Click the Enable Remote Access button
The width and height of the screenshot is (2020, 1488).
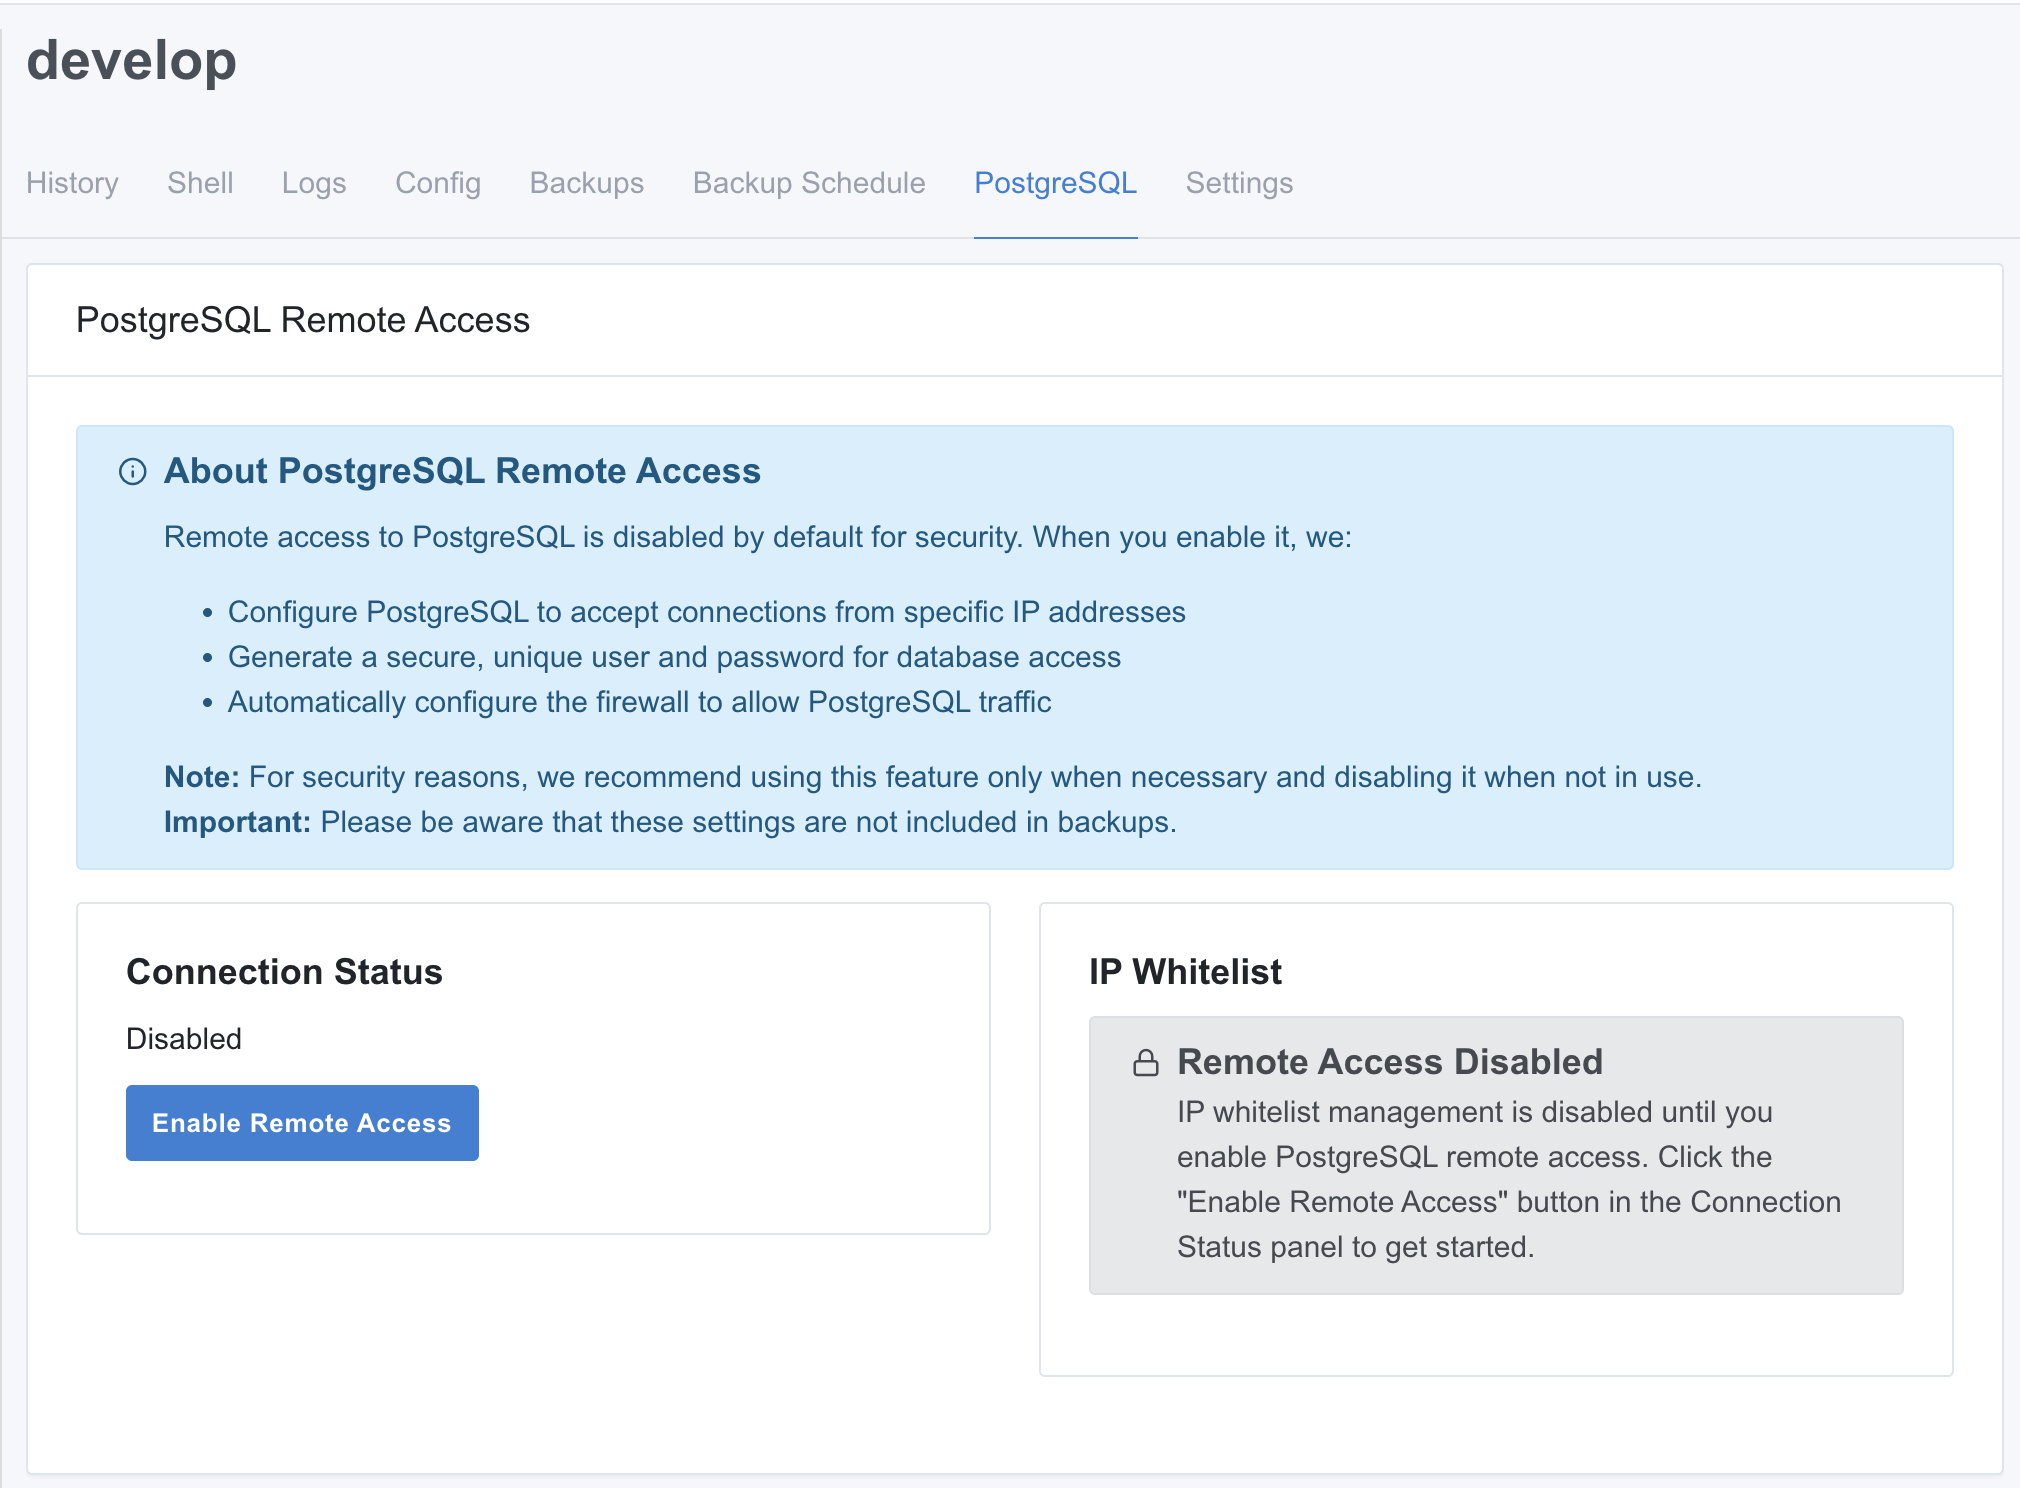(302, 1122)
